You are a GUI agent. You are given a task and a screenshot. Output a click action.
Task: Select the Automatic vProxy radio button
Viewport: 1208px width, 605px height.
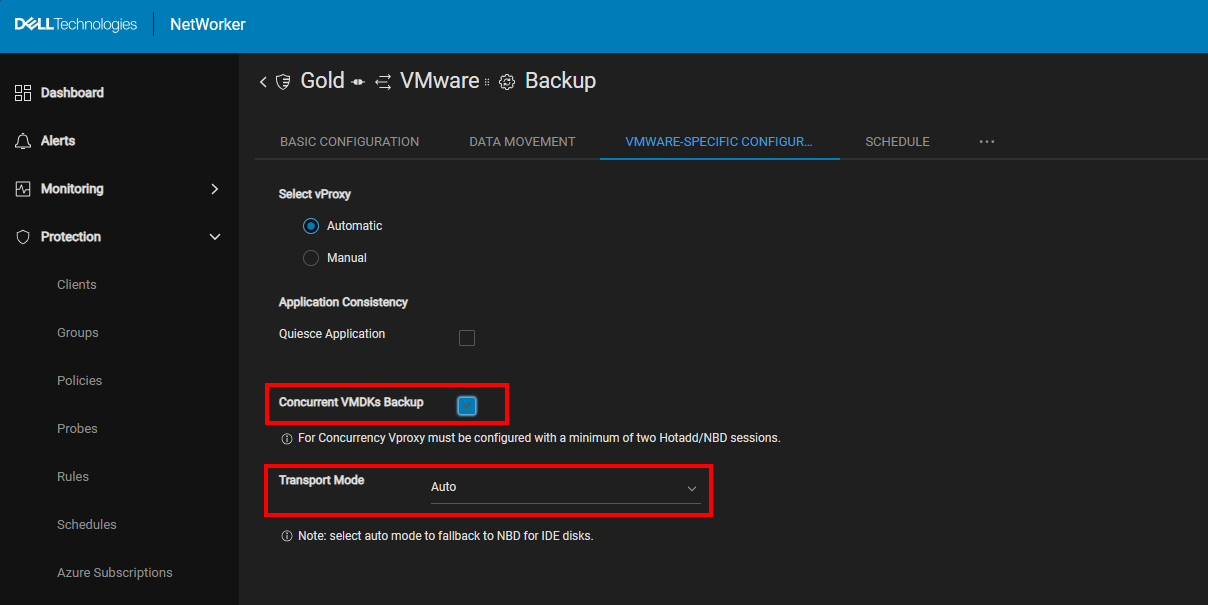pyautogui.click(x=311, y=226)
